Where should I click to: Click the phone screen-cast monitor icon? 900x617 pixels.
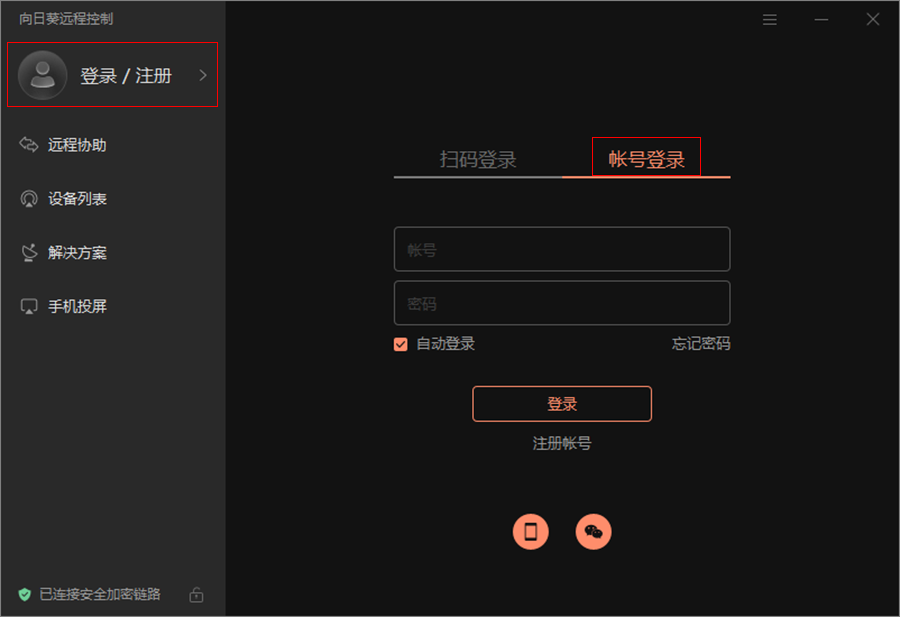pos(29,306)
